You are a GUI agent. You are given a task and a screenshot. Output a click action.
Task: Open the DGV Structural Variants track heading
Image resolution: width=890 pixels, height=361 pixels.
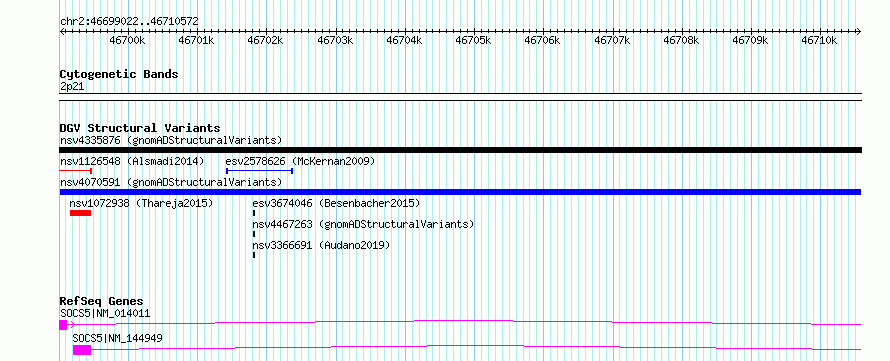140,128
